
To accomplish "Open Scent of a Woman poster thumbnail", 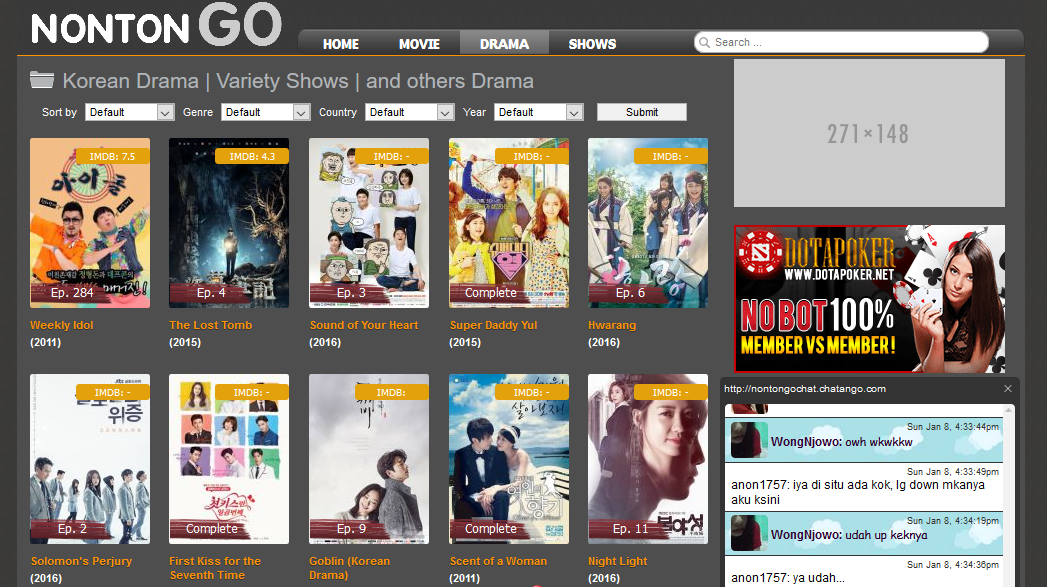I will tap(509, 459).
